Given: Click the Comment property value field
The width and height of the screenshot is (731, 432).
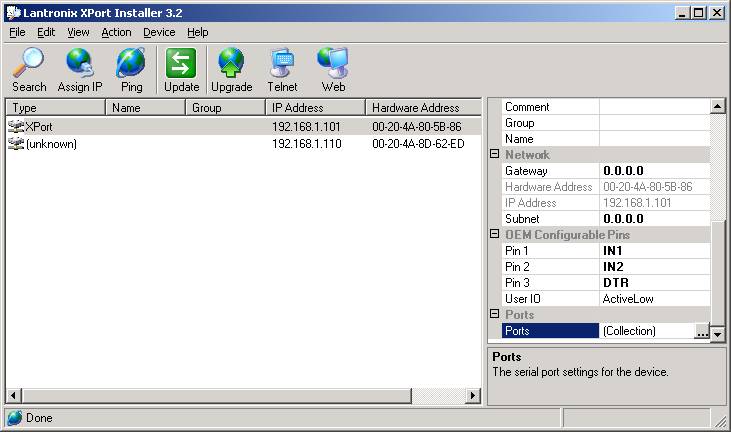Looking at the screenshot, I should pyautogui.click(x=654, y=107).
